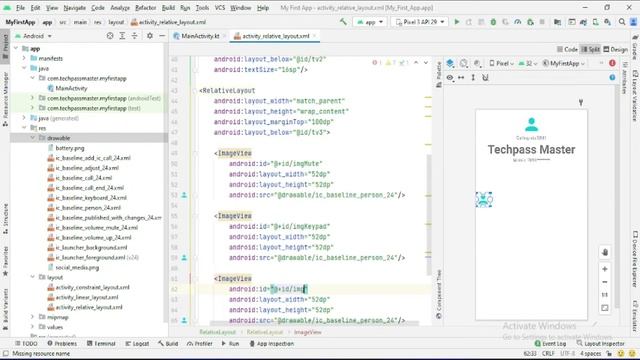640x360 pixels.
Task: Click the pan hand tool in preview
Action: (605, 252)
